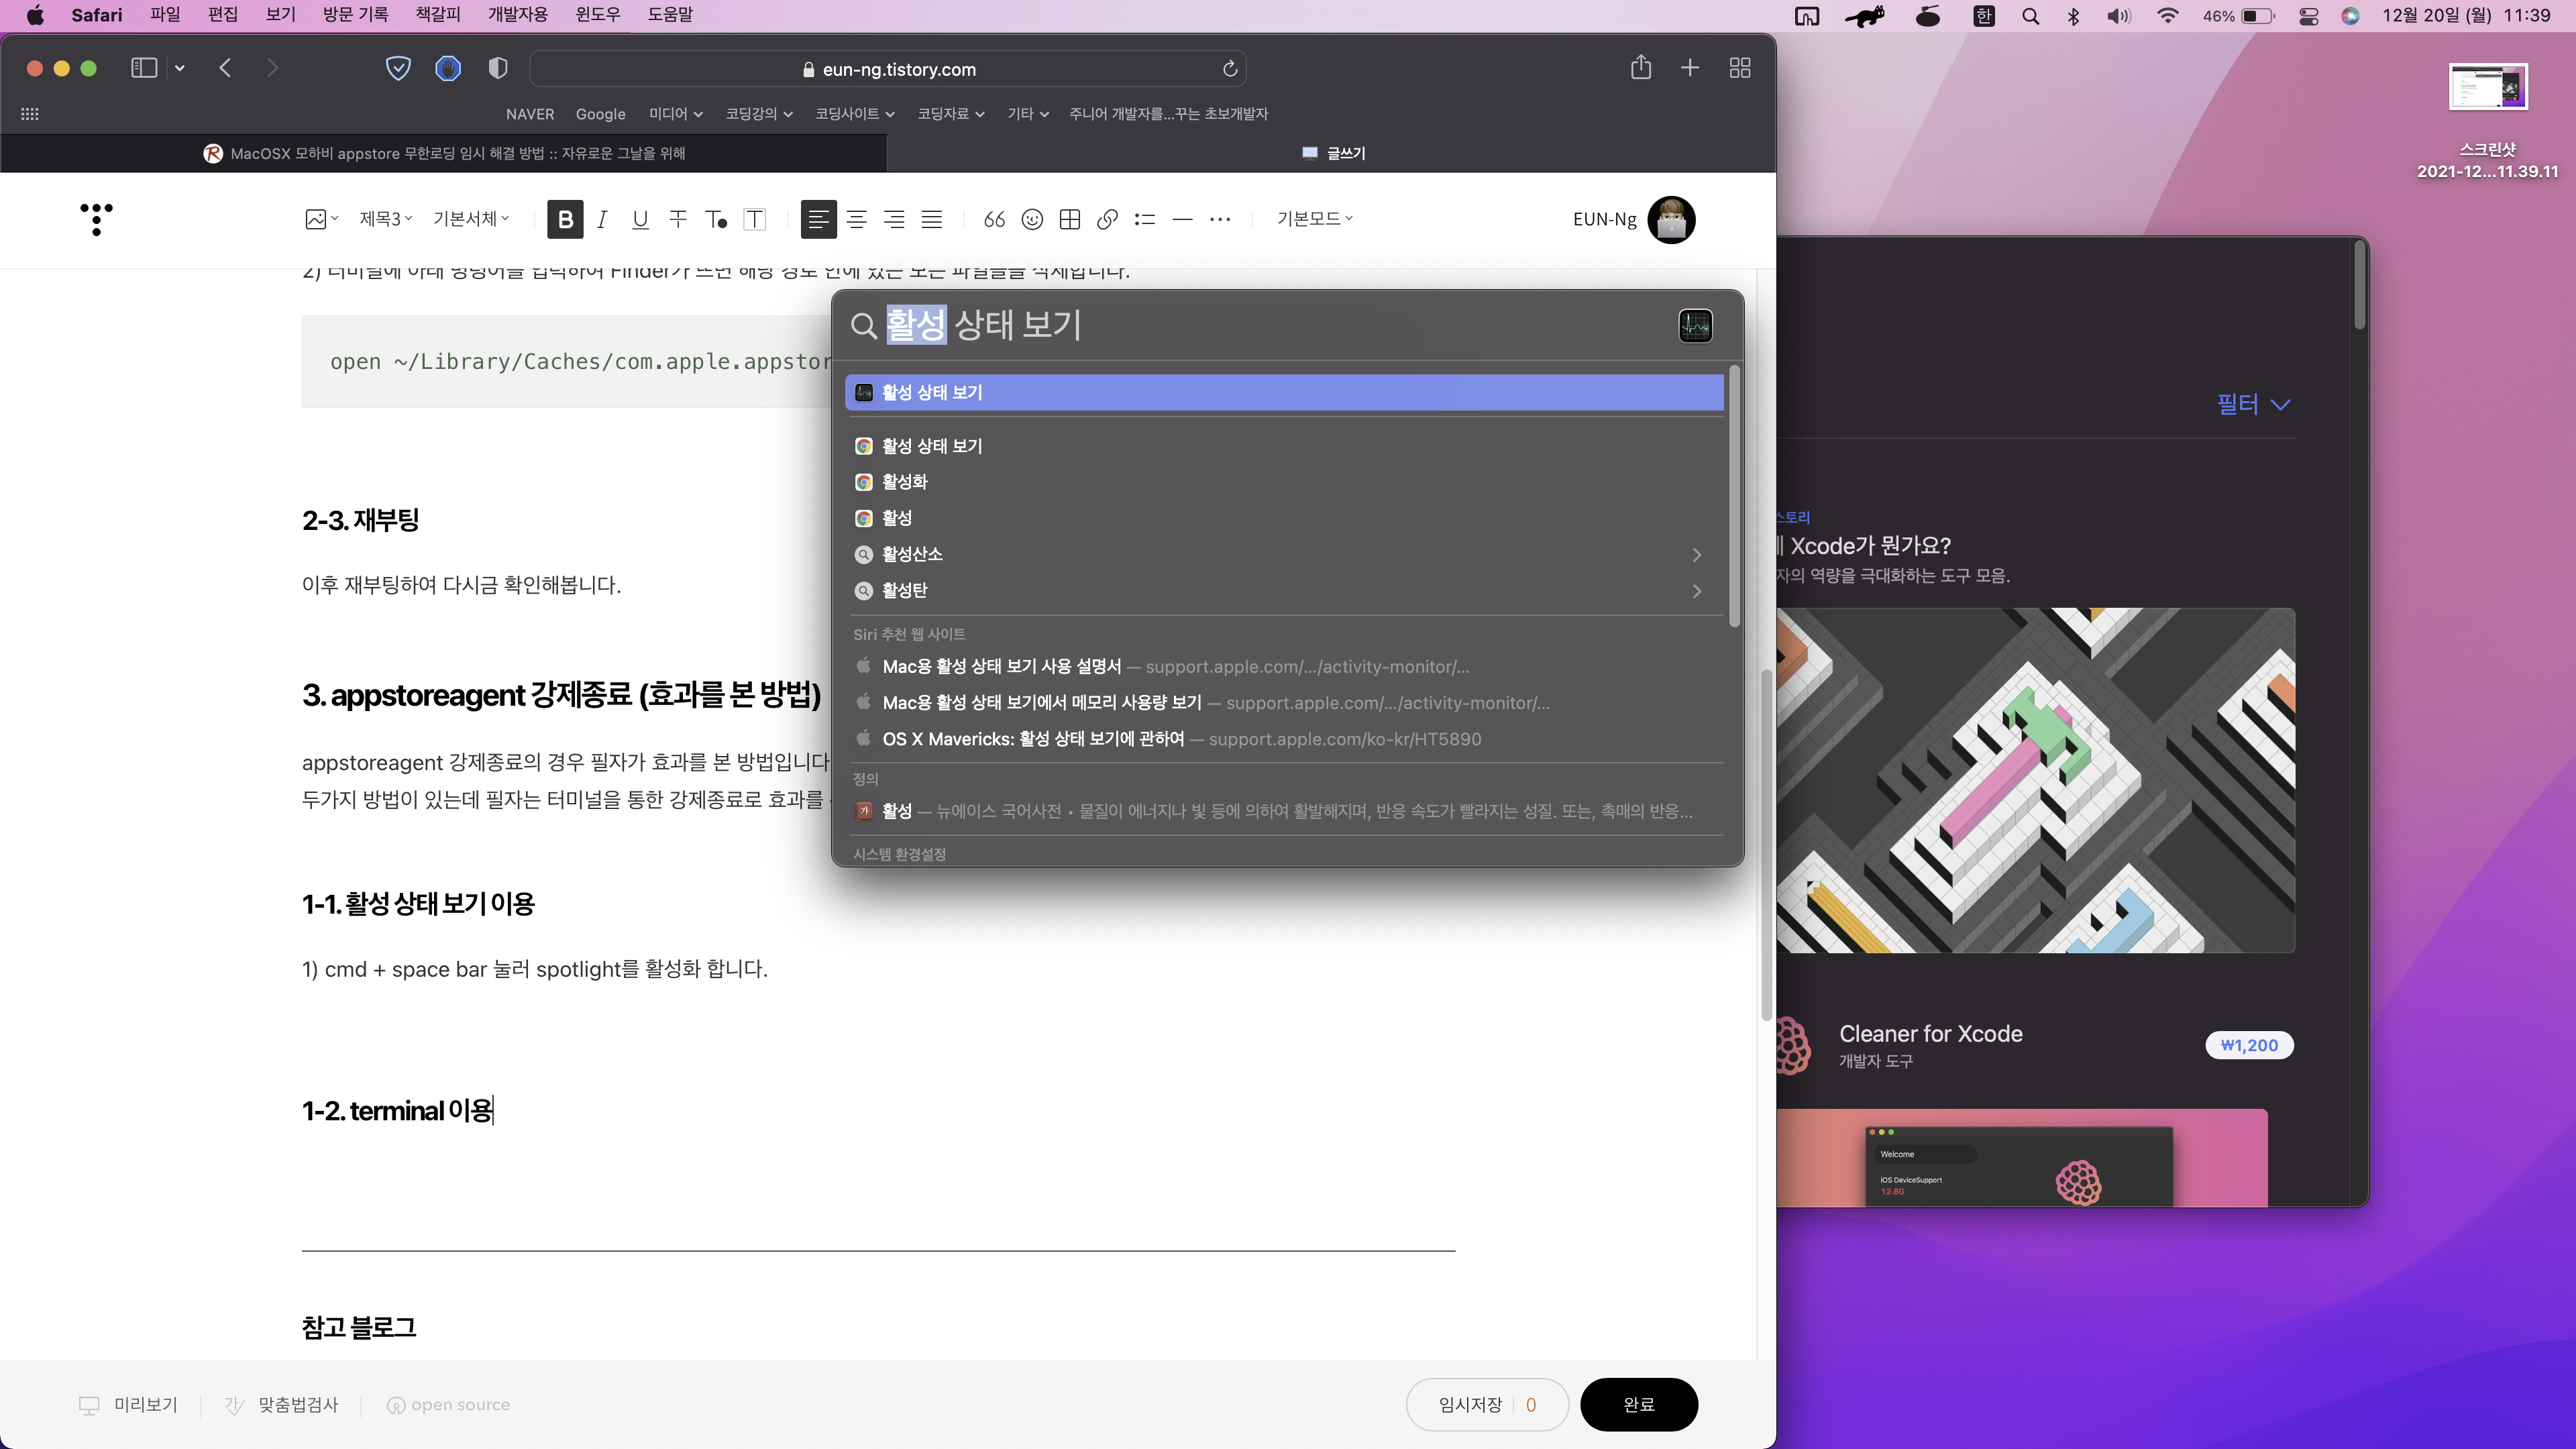Toggle bold formatting in editor toolbar
Image resolution: width=2576 pixels, height=1449 pixels.
point(565,219)
